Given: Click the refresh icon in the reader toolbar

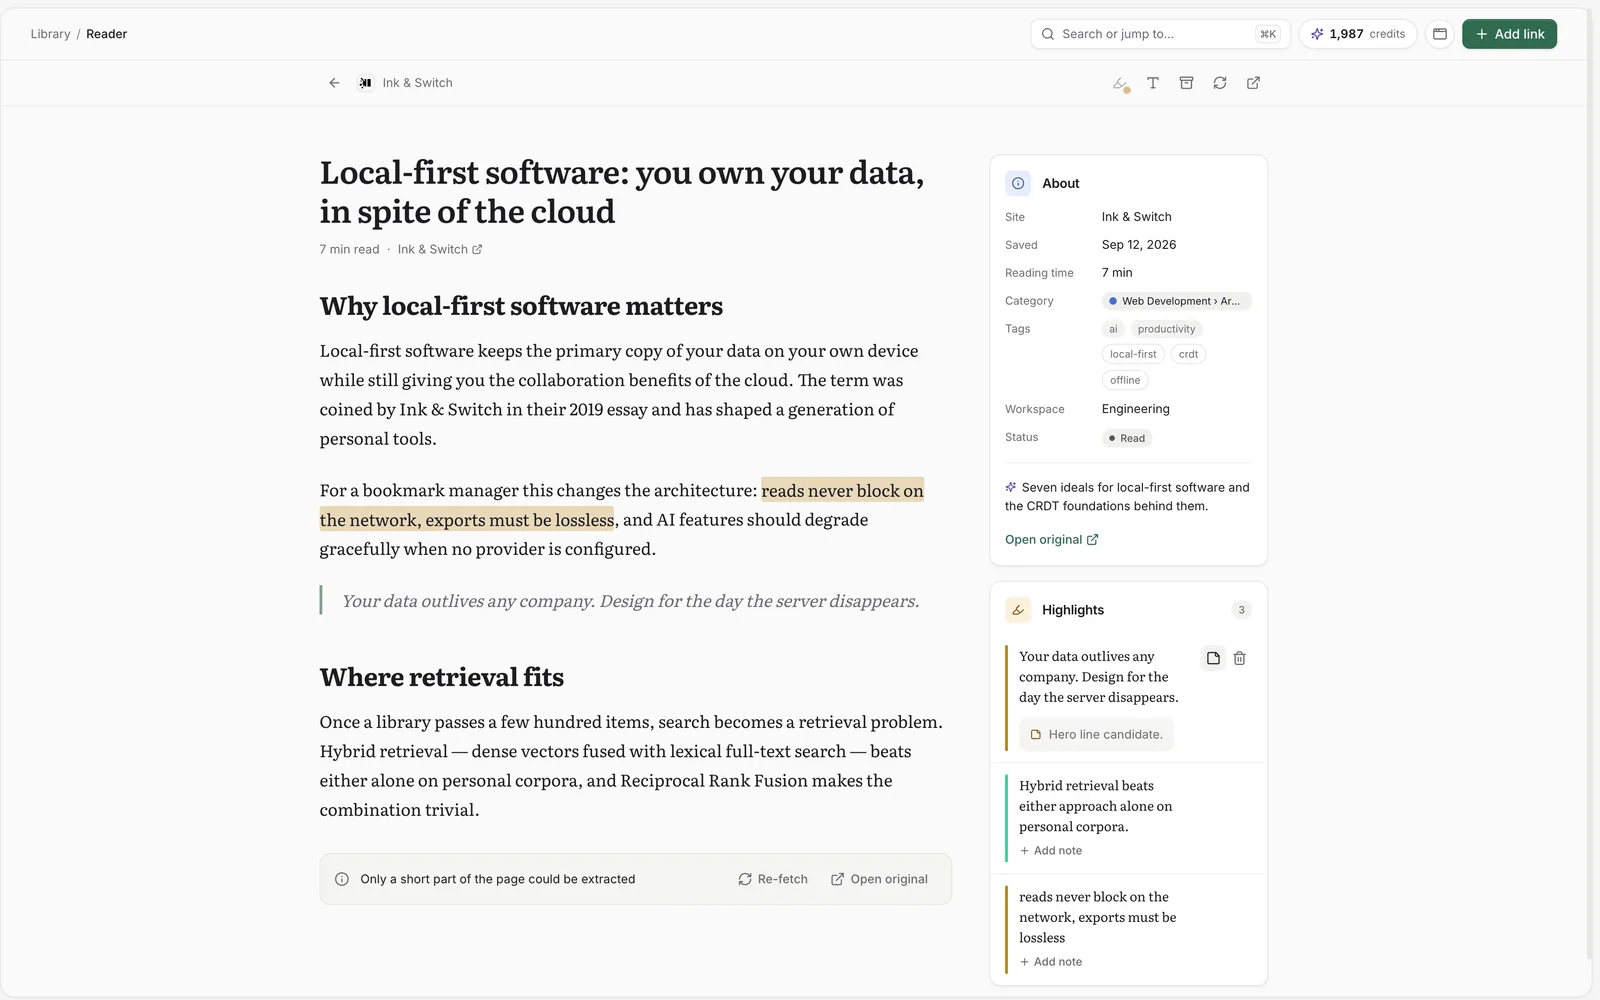Looking at the screenshot, I should tap(1220, 83).
